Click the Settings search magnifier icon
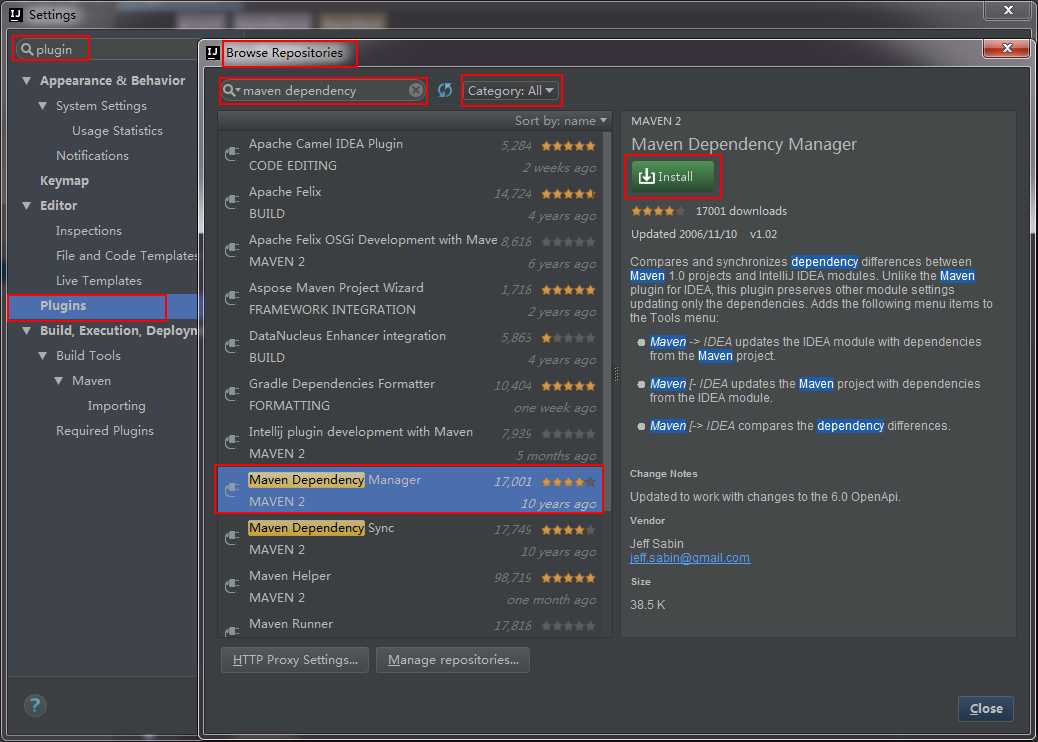1038x742 pixels. [x=26, y=49]
